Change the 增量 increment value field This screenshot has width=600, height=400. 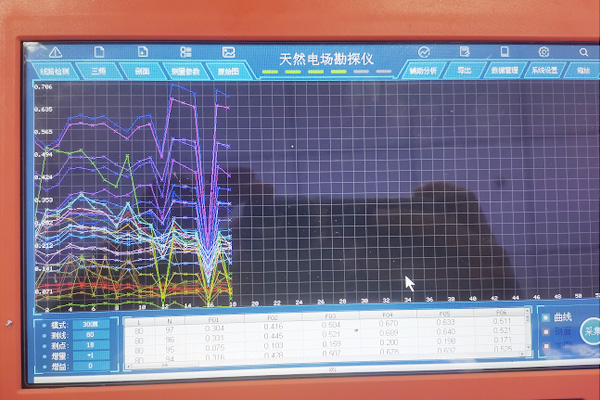(89, 356)
